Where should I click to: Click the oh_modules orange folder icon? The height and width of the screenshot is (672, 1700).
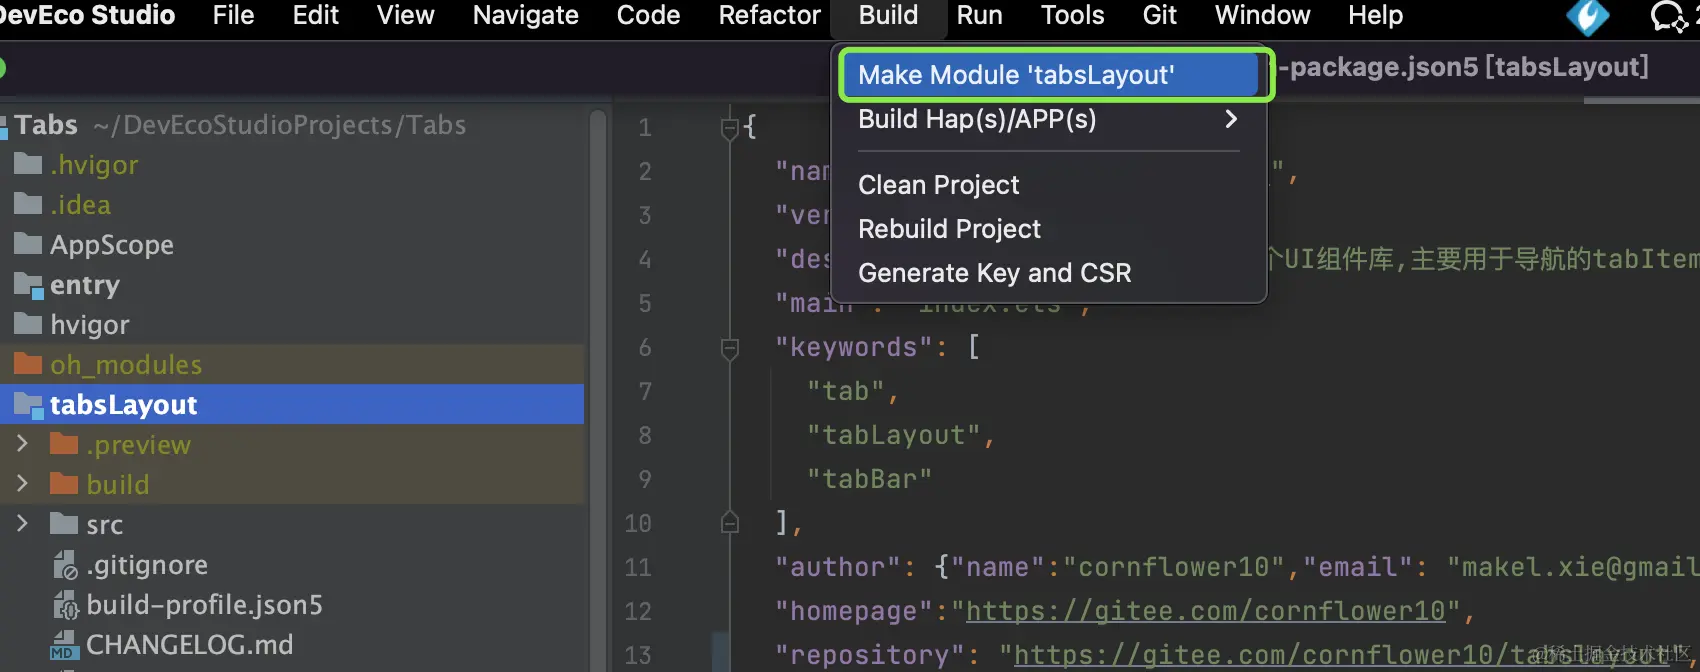28,365
